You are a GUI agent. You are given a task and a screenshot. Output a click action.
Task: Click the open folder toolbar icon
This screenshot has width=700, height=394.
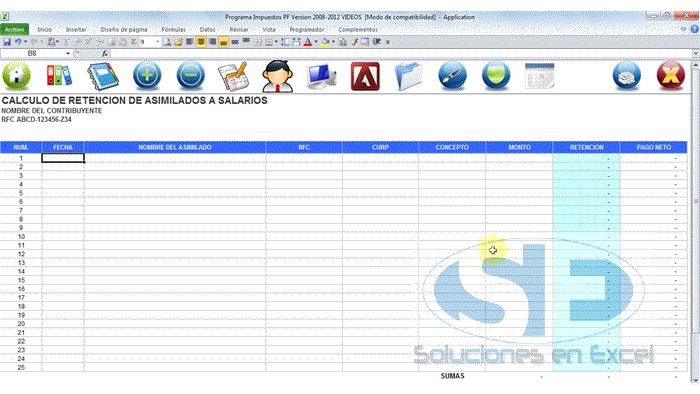click(178, 42)
